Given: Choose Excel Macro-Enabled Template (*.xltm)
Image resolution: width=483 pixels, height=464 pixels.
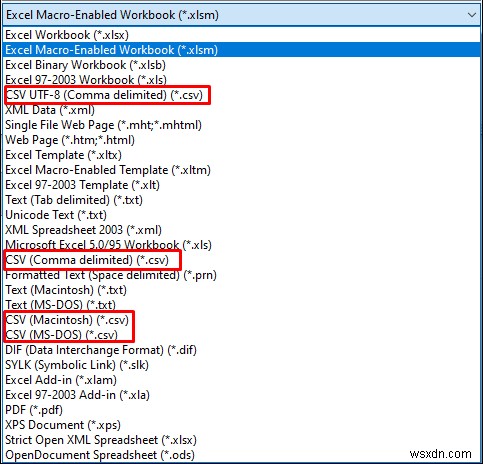Looking at the screenshot, I should pos(241,170).
